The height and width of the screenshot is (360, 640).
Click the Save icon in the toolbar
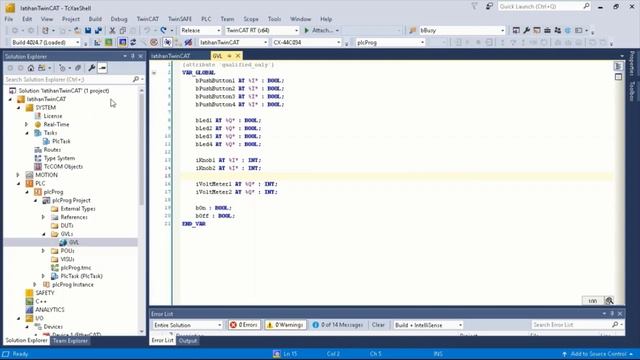pyautogui.click(x=88, y=31)
